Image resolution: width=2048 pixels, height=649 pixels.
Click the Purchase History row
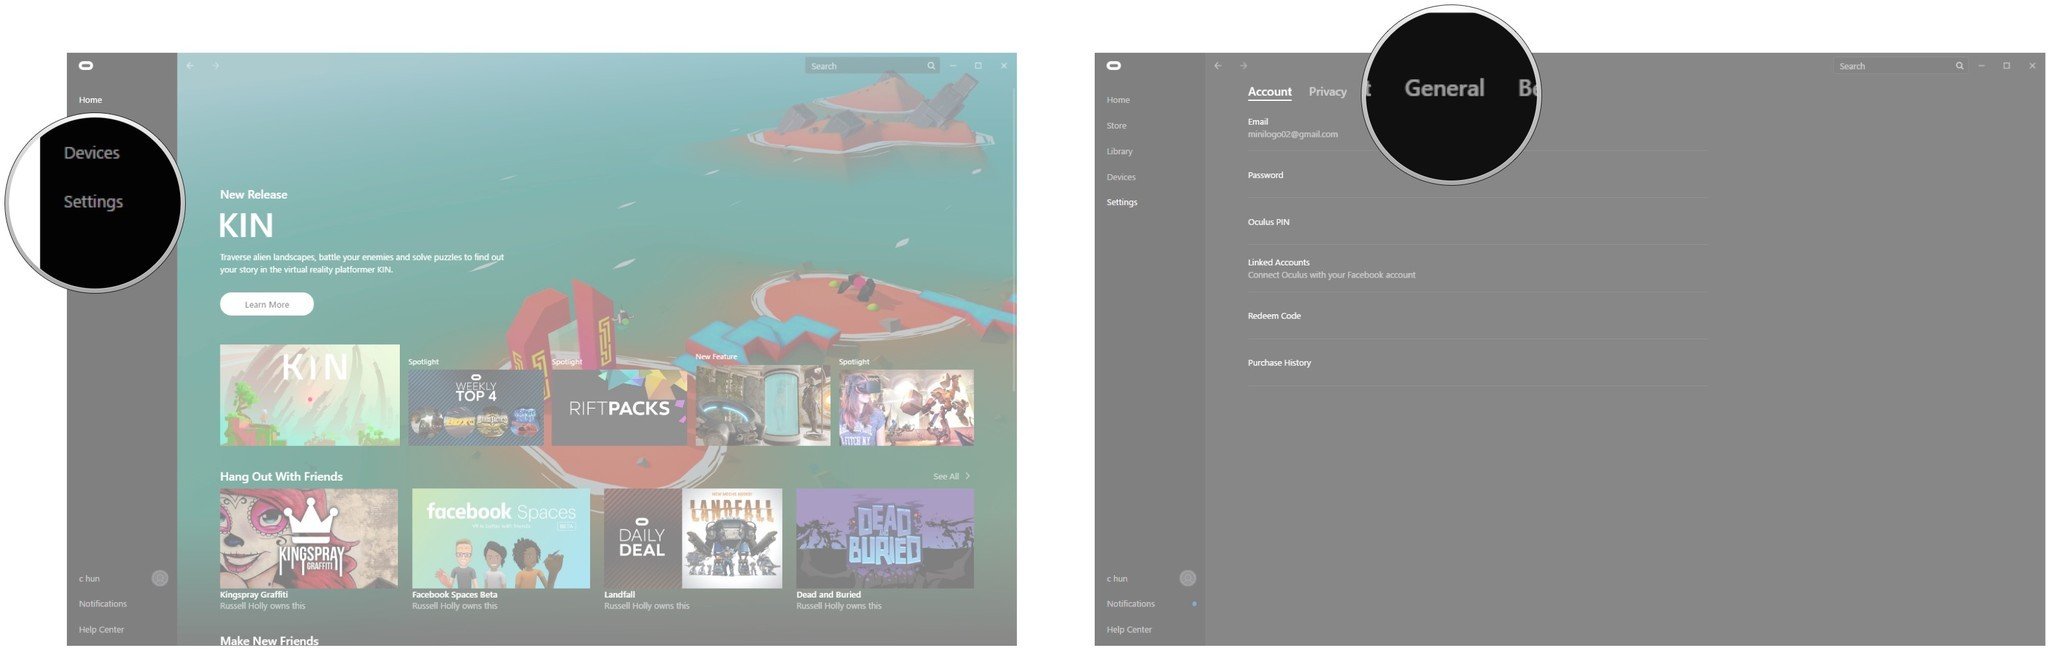click(1477, 363)
